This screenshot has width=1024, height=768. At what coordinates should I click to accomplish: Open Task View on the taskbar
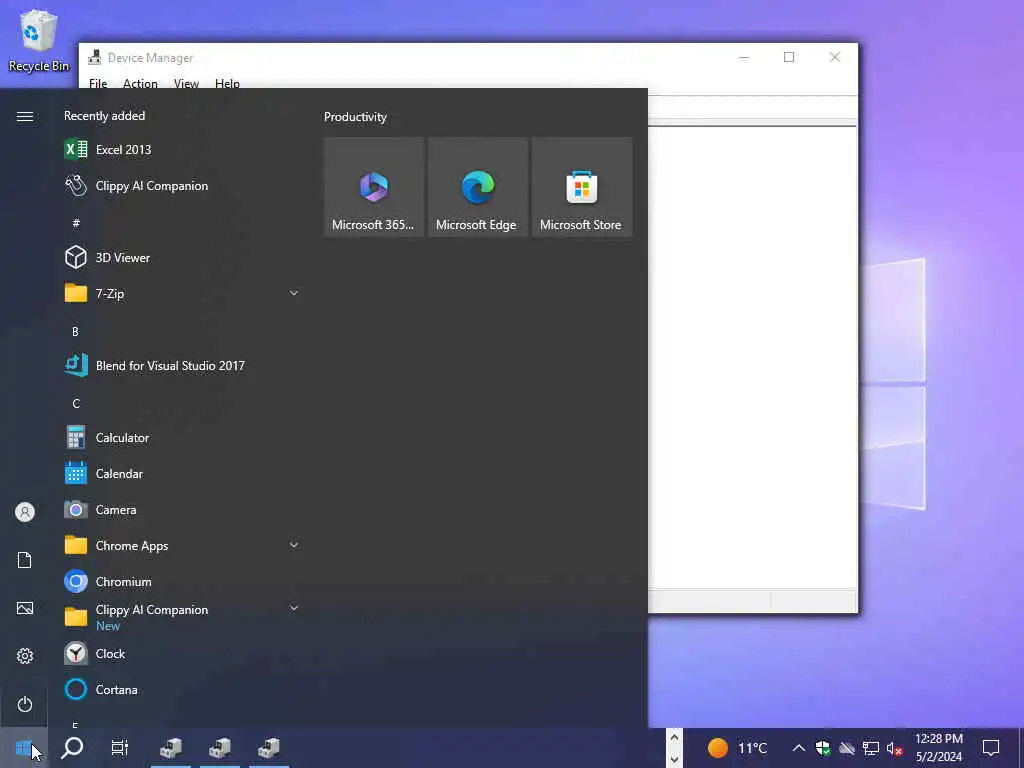tap(120, 748)
